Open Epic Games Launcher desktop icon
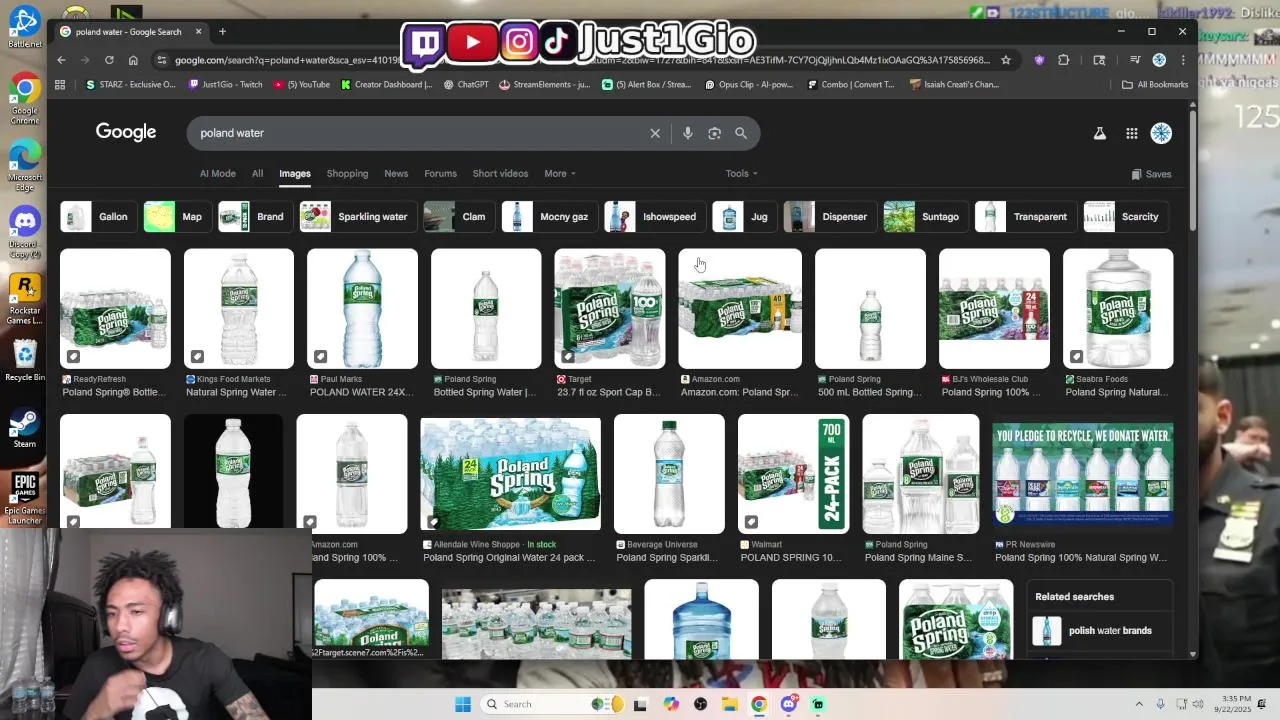Viewport: 1280px width, 720px height. tap(25, 498)
